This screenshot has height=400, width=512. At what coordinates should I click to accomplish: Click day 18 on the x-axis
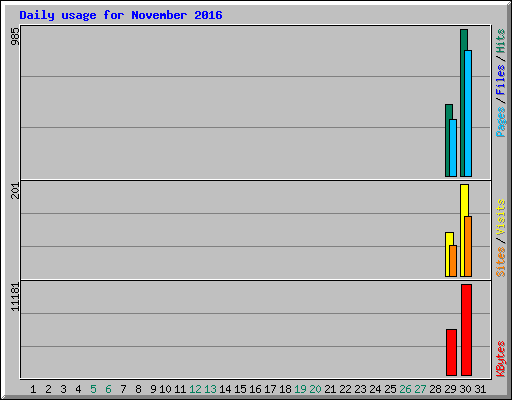(285, 389)
